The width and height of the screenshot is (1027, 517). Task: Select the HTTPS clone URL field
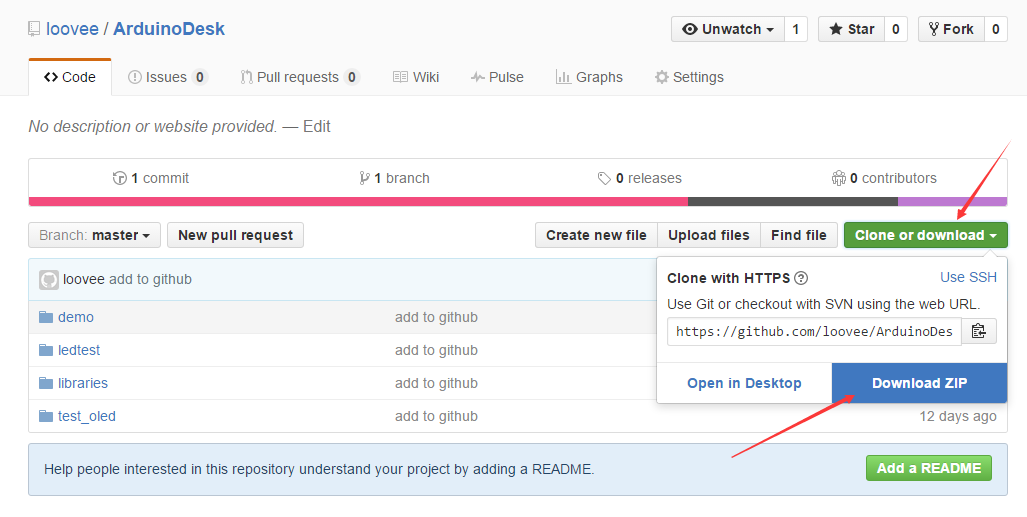point(814,332)
